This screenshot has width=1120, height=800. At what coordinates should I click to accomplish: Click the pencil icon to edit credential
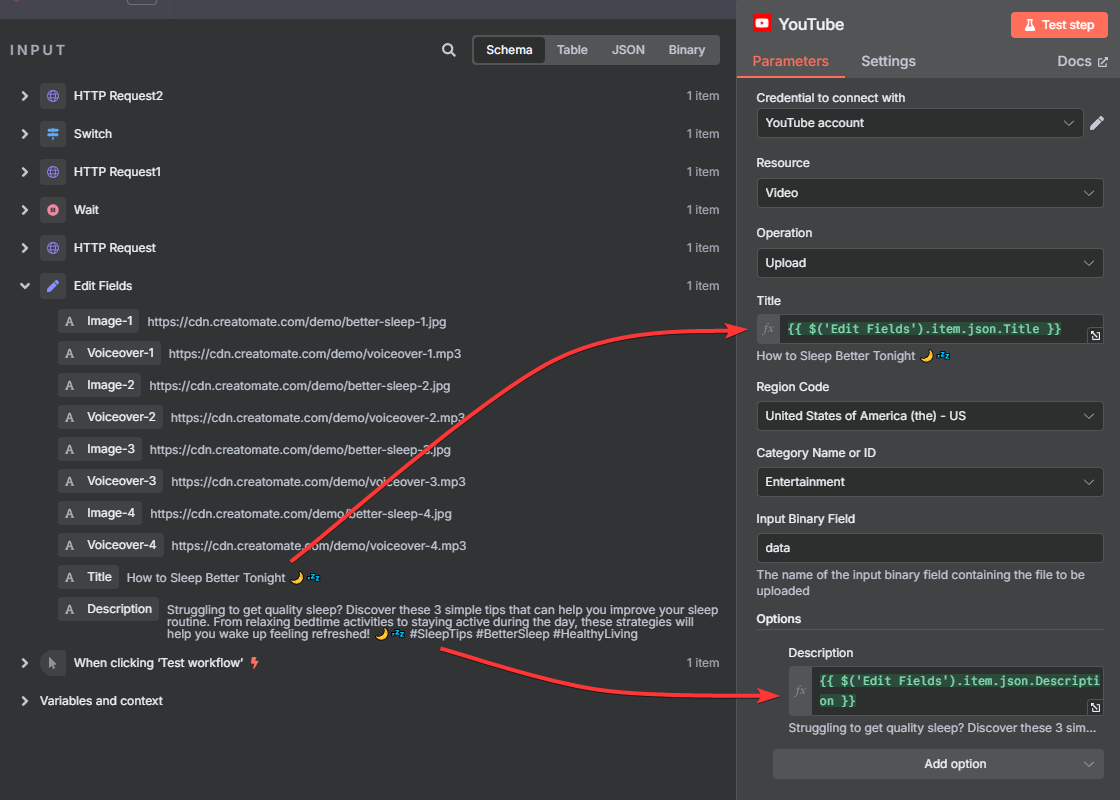pos(1097,123)
